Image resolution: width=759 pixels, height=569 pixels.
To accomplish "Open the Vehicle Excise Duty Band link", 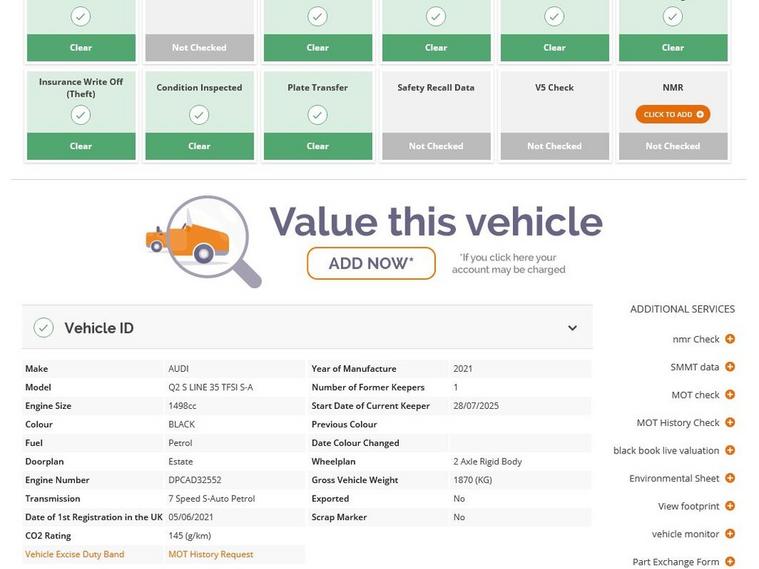I will coord(75,554).
